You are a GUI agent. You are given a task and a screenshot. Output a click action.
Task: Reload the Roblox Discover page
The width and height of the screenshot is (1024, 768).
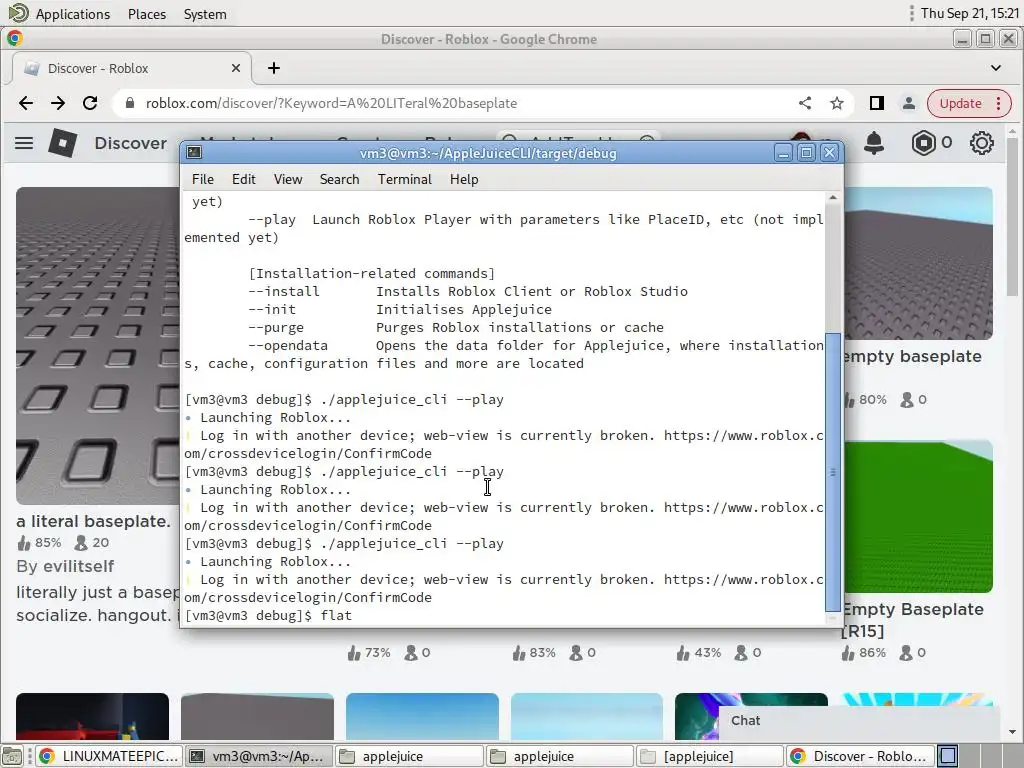[x=90, y=103]
